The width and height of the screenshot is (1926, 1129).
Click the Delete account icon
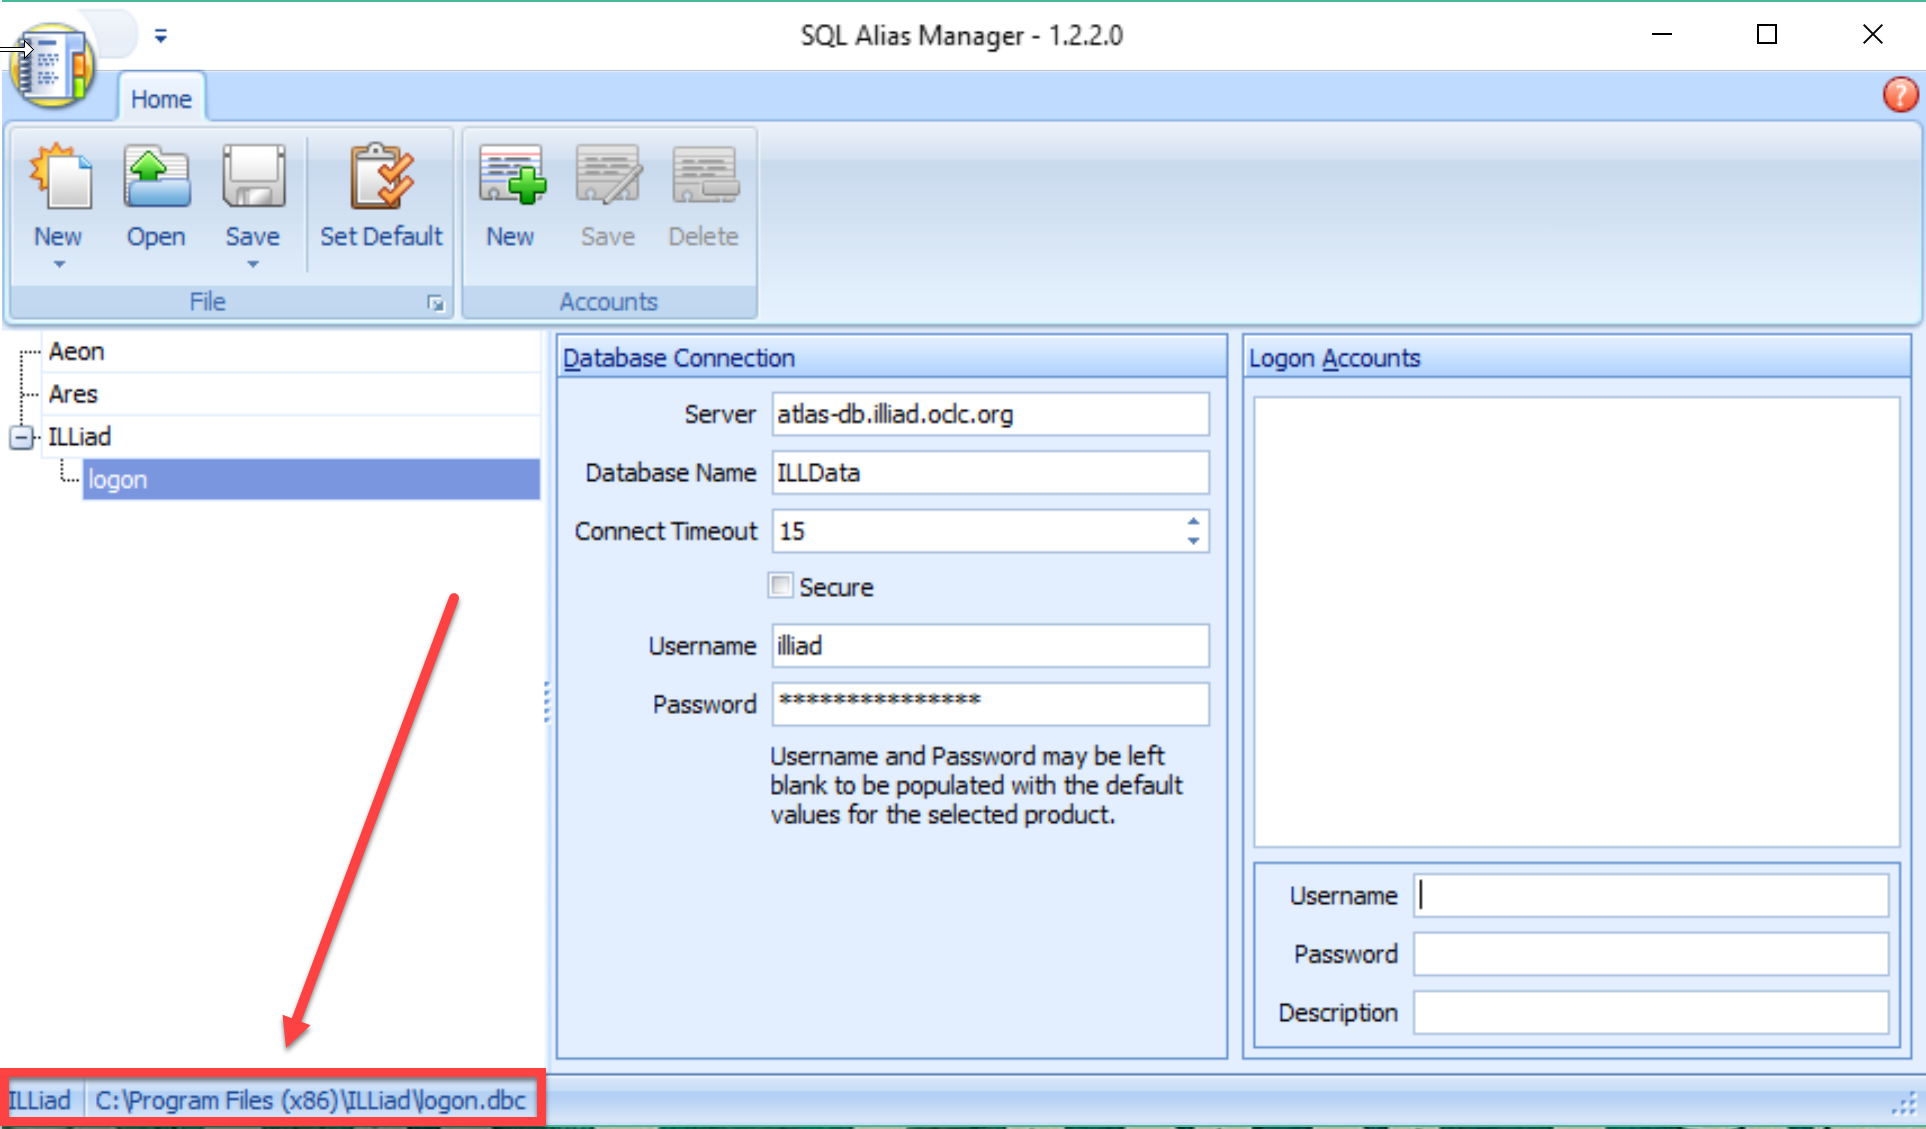704,178
